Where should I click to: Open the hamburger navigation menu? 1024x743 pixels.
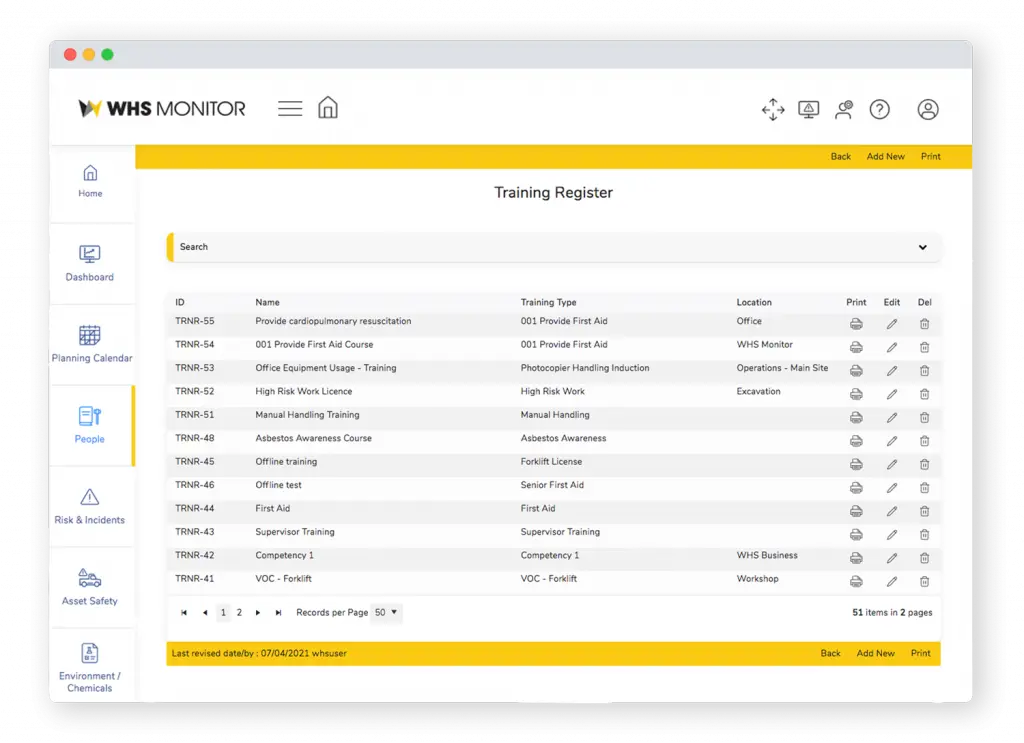click(289, 107)
